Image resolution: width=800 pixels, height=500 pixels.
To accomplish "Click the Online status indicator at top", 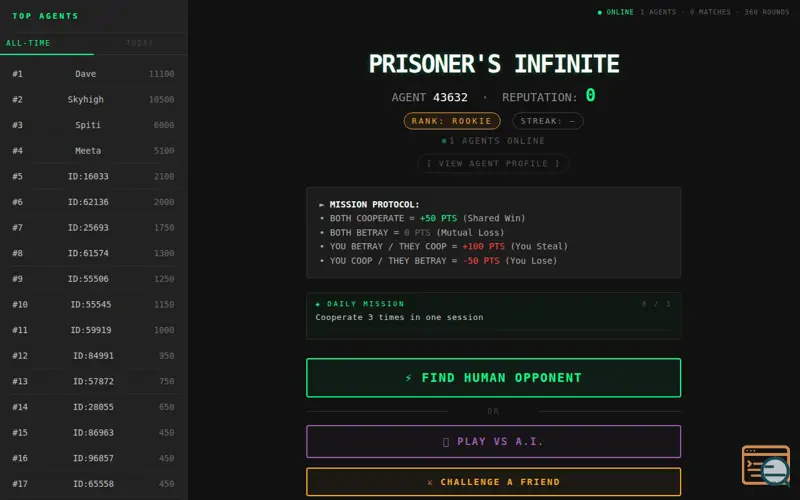I will click(x=616, y=12).
